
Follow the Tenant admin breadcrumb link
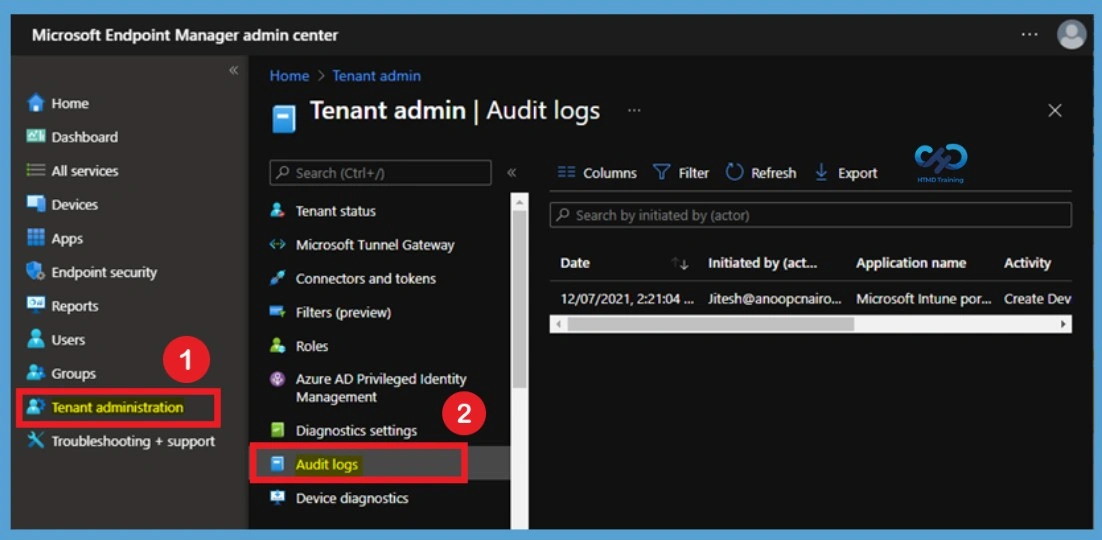(x=377, y=76)
